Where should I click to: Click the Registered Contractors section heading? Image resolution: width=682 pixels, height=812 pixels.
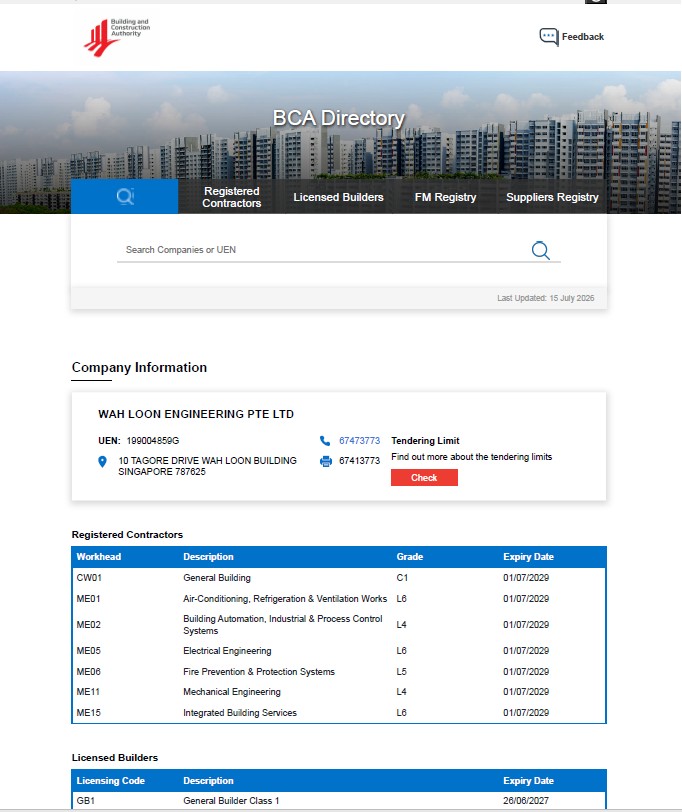coord(127,534)
